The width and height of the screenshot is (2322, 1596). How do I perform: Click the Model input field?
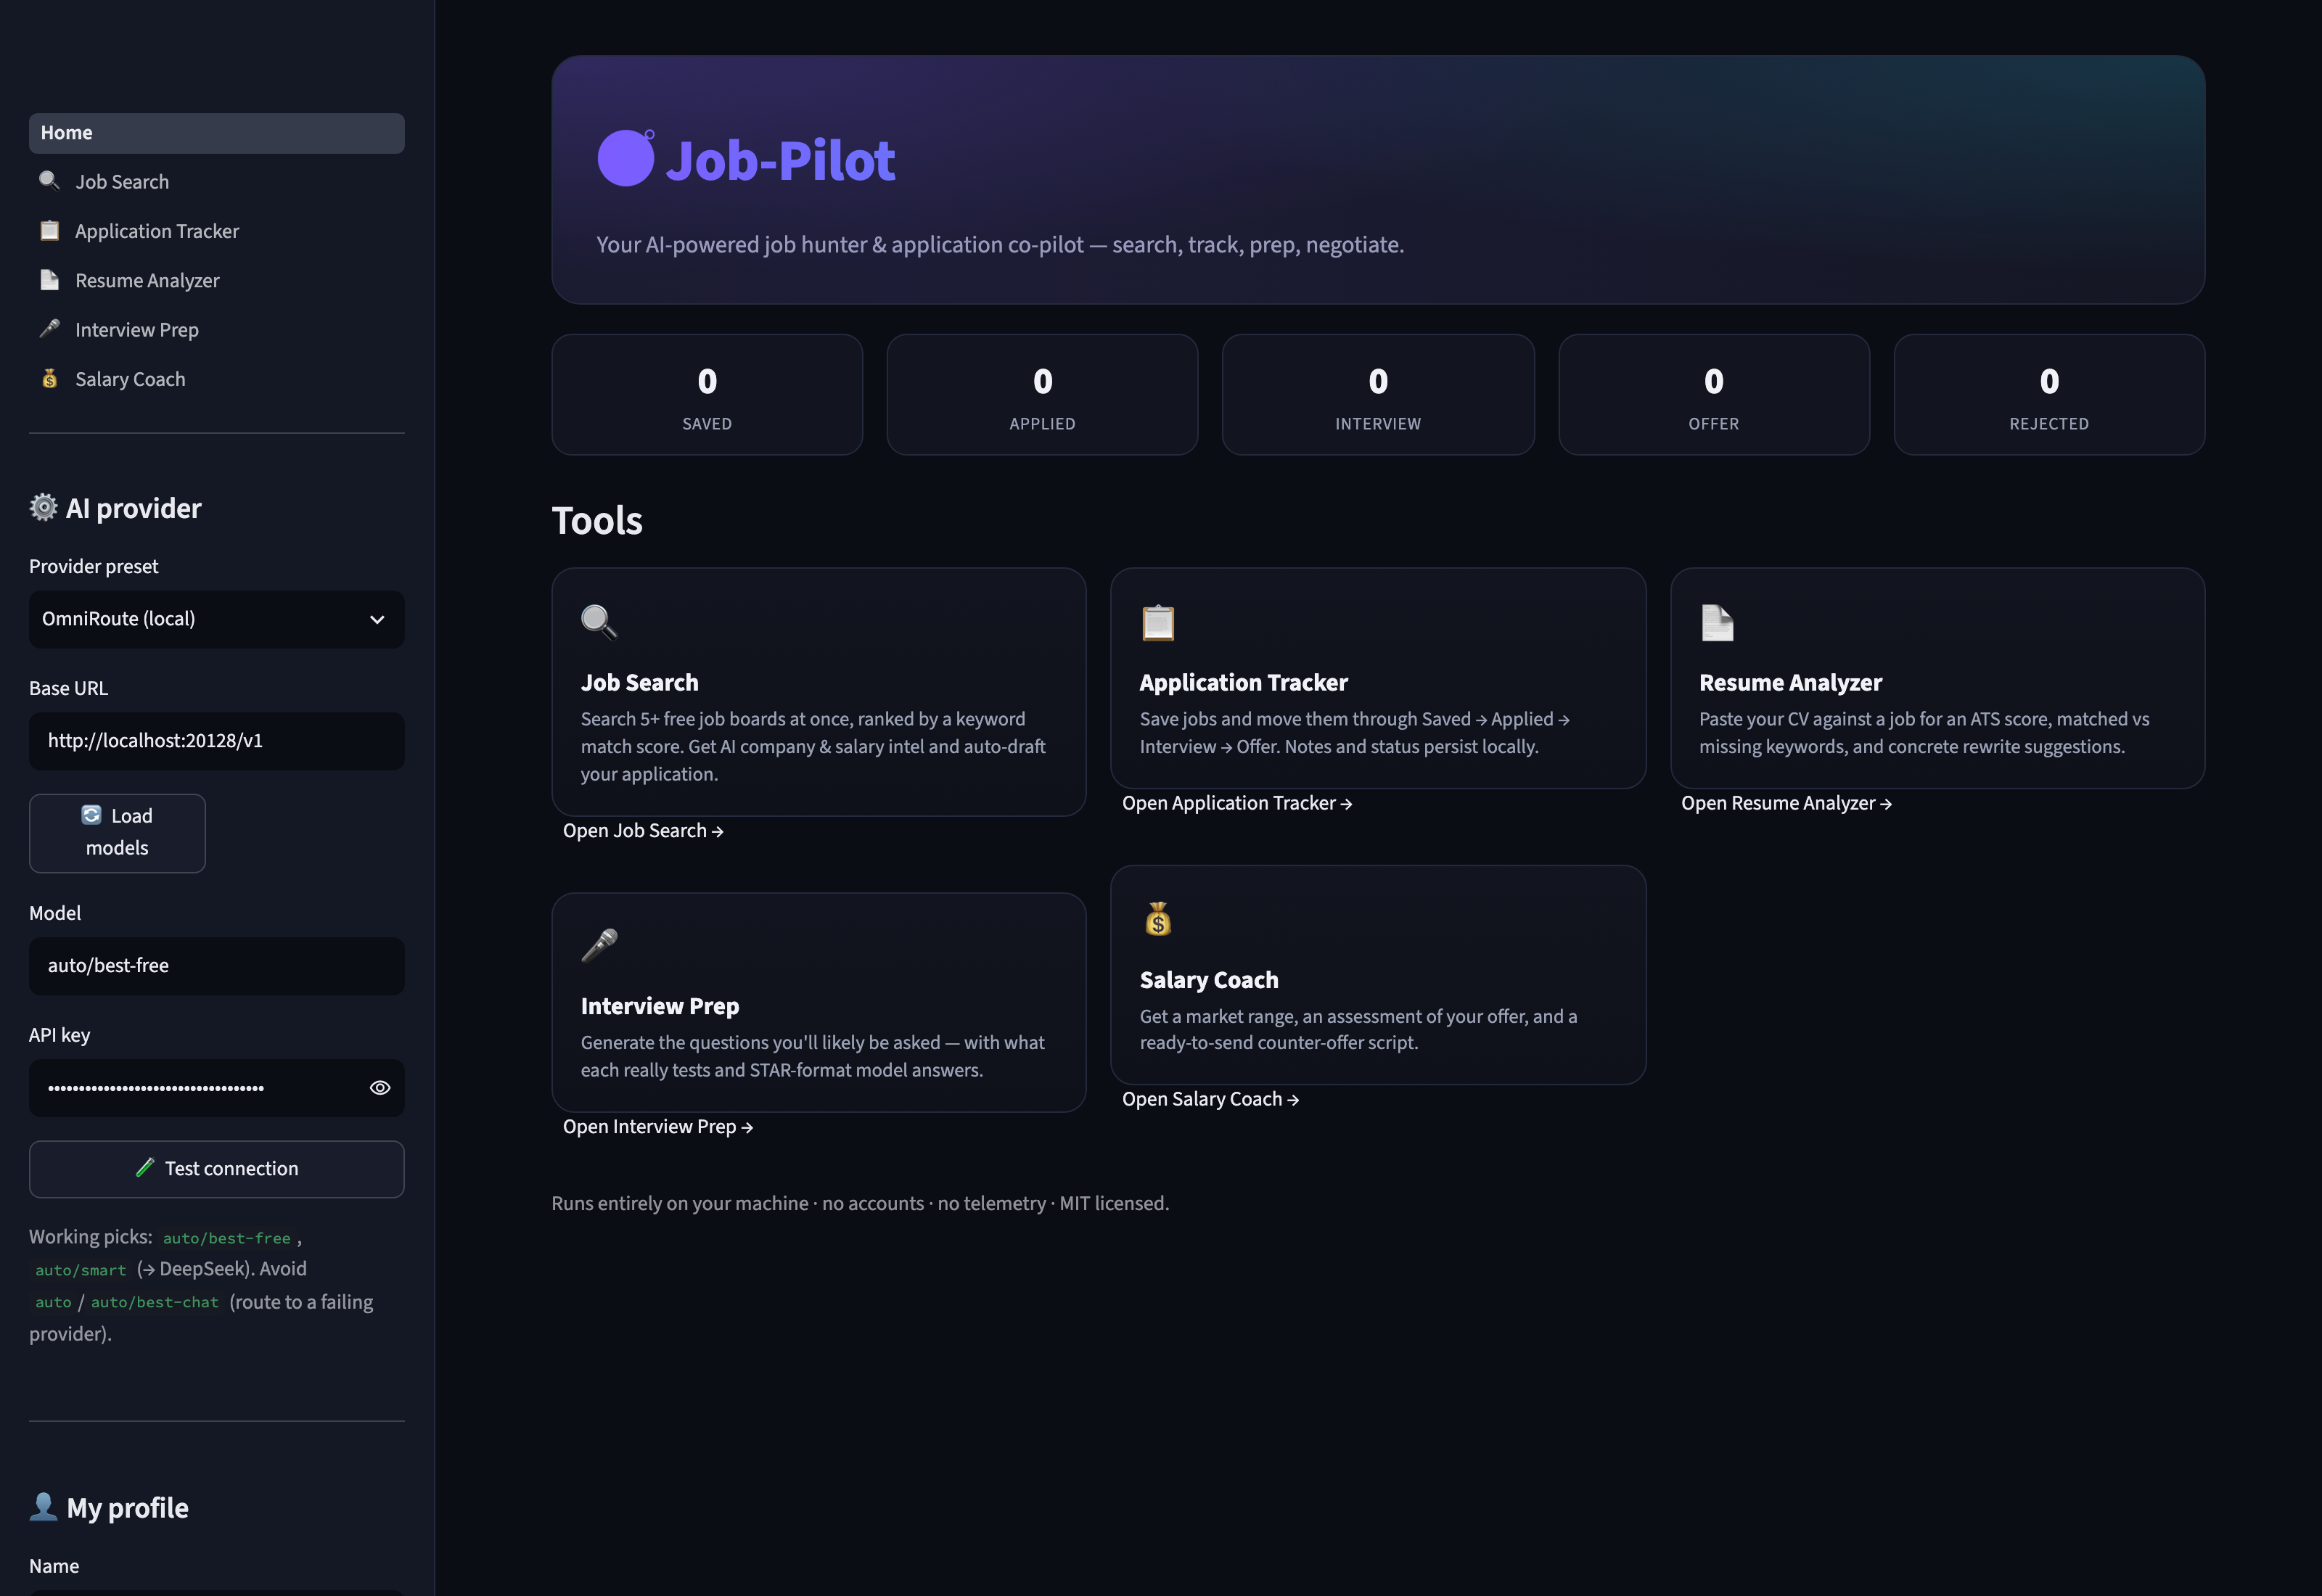[217, 966]
